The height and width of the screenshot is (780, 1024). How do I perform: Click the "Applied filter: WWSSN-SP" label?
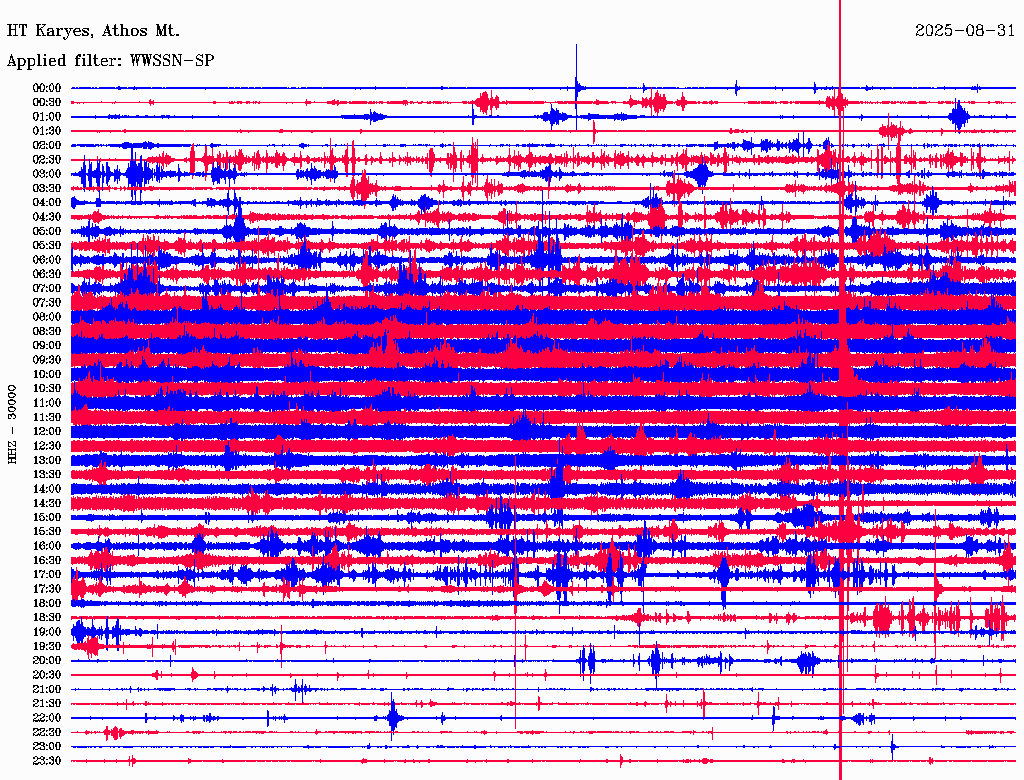110,61
